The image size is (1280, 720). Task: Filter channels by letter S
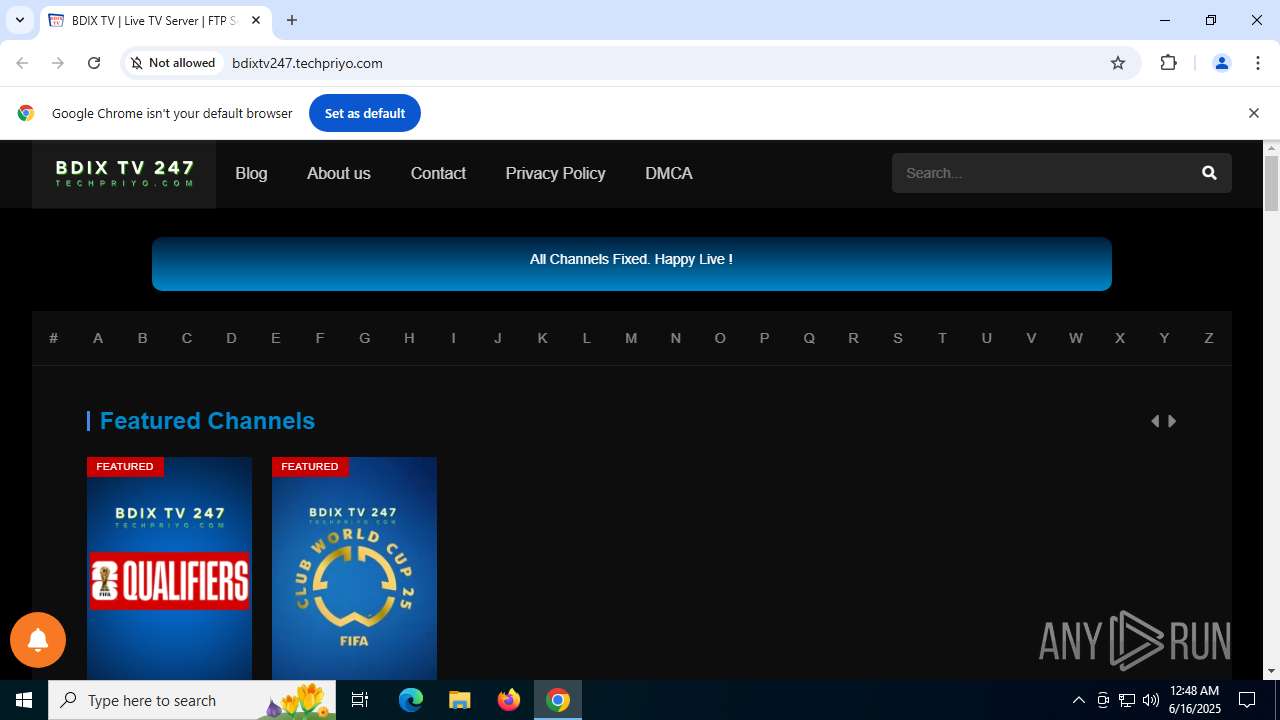(898, 338)
